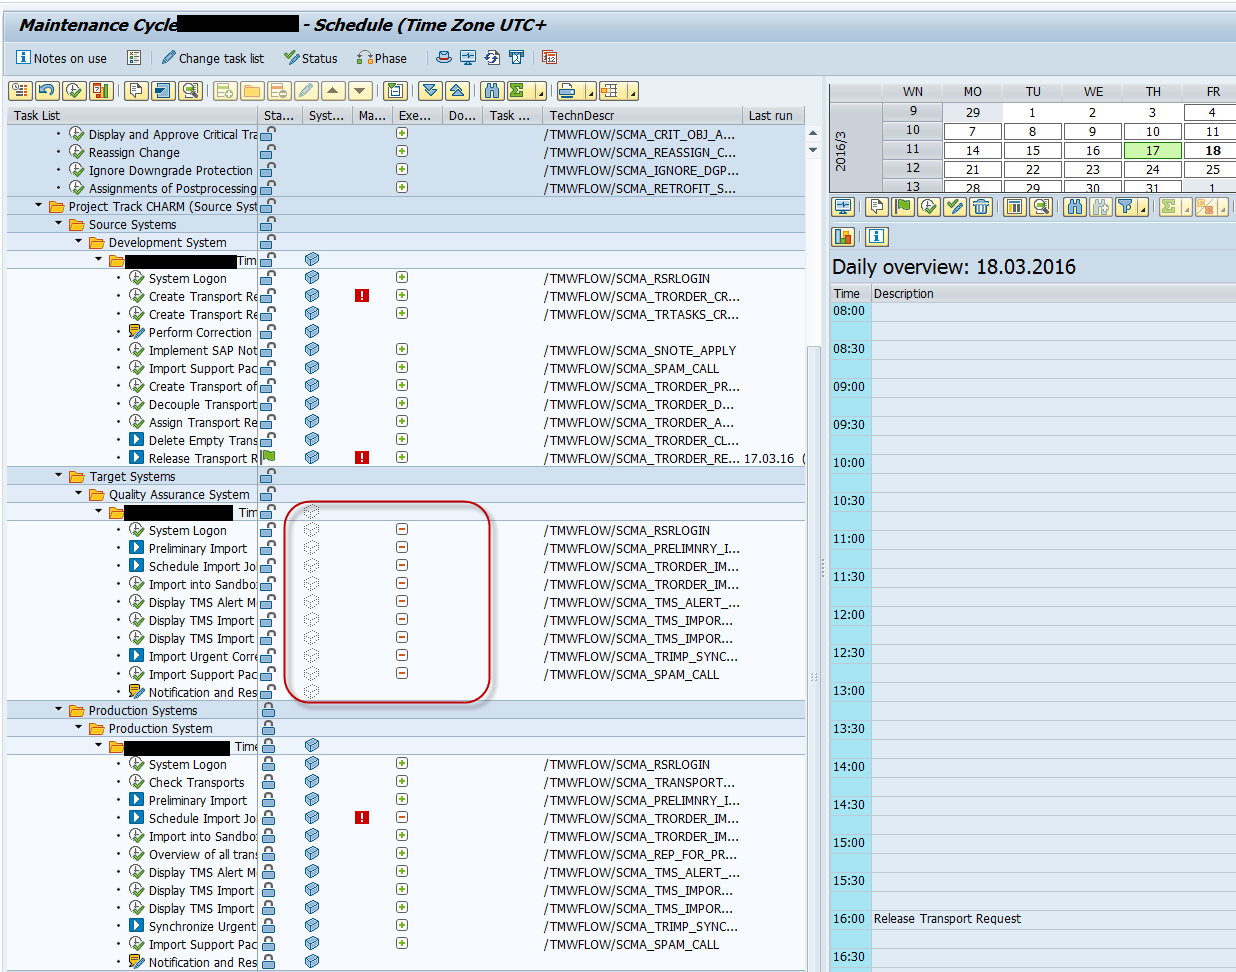Select week number 11 in calendar
This screenshot has width=1236, height=972.
912,149
